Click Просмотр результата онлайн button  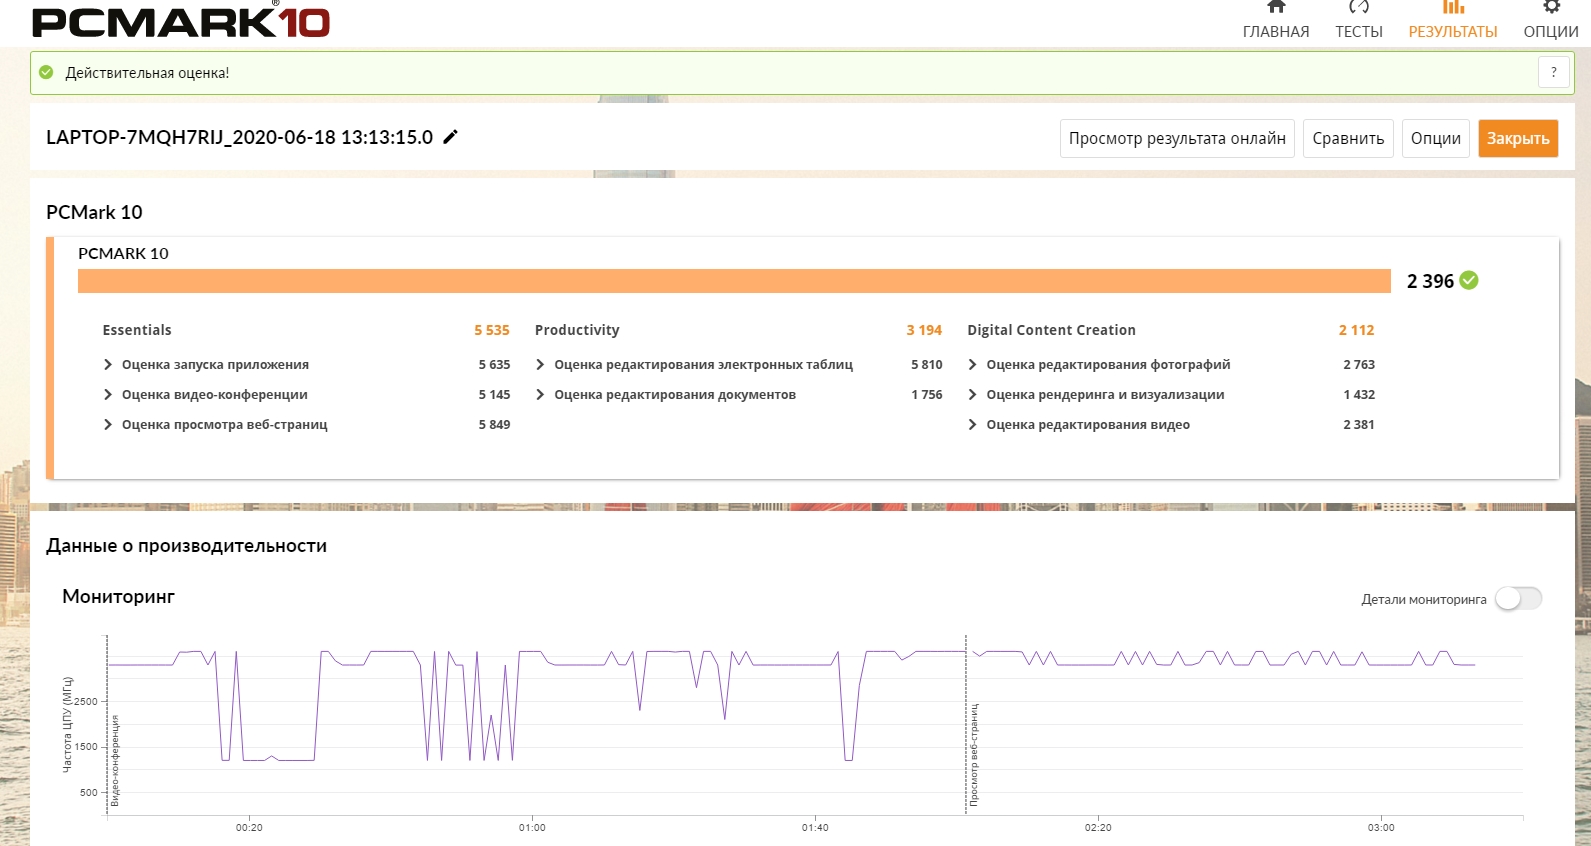[x=1177, y=138]
